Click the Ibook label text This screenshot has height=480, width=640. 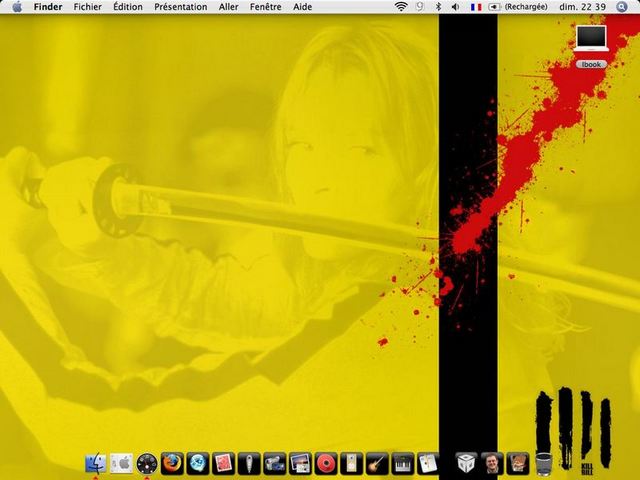(591, 64)
